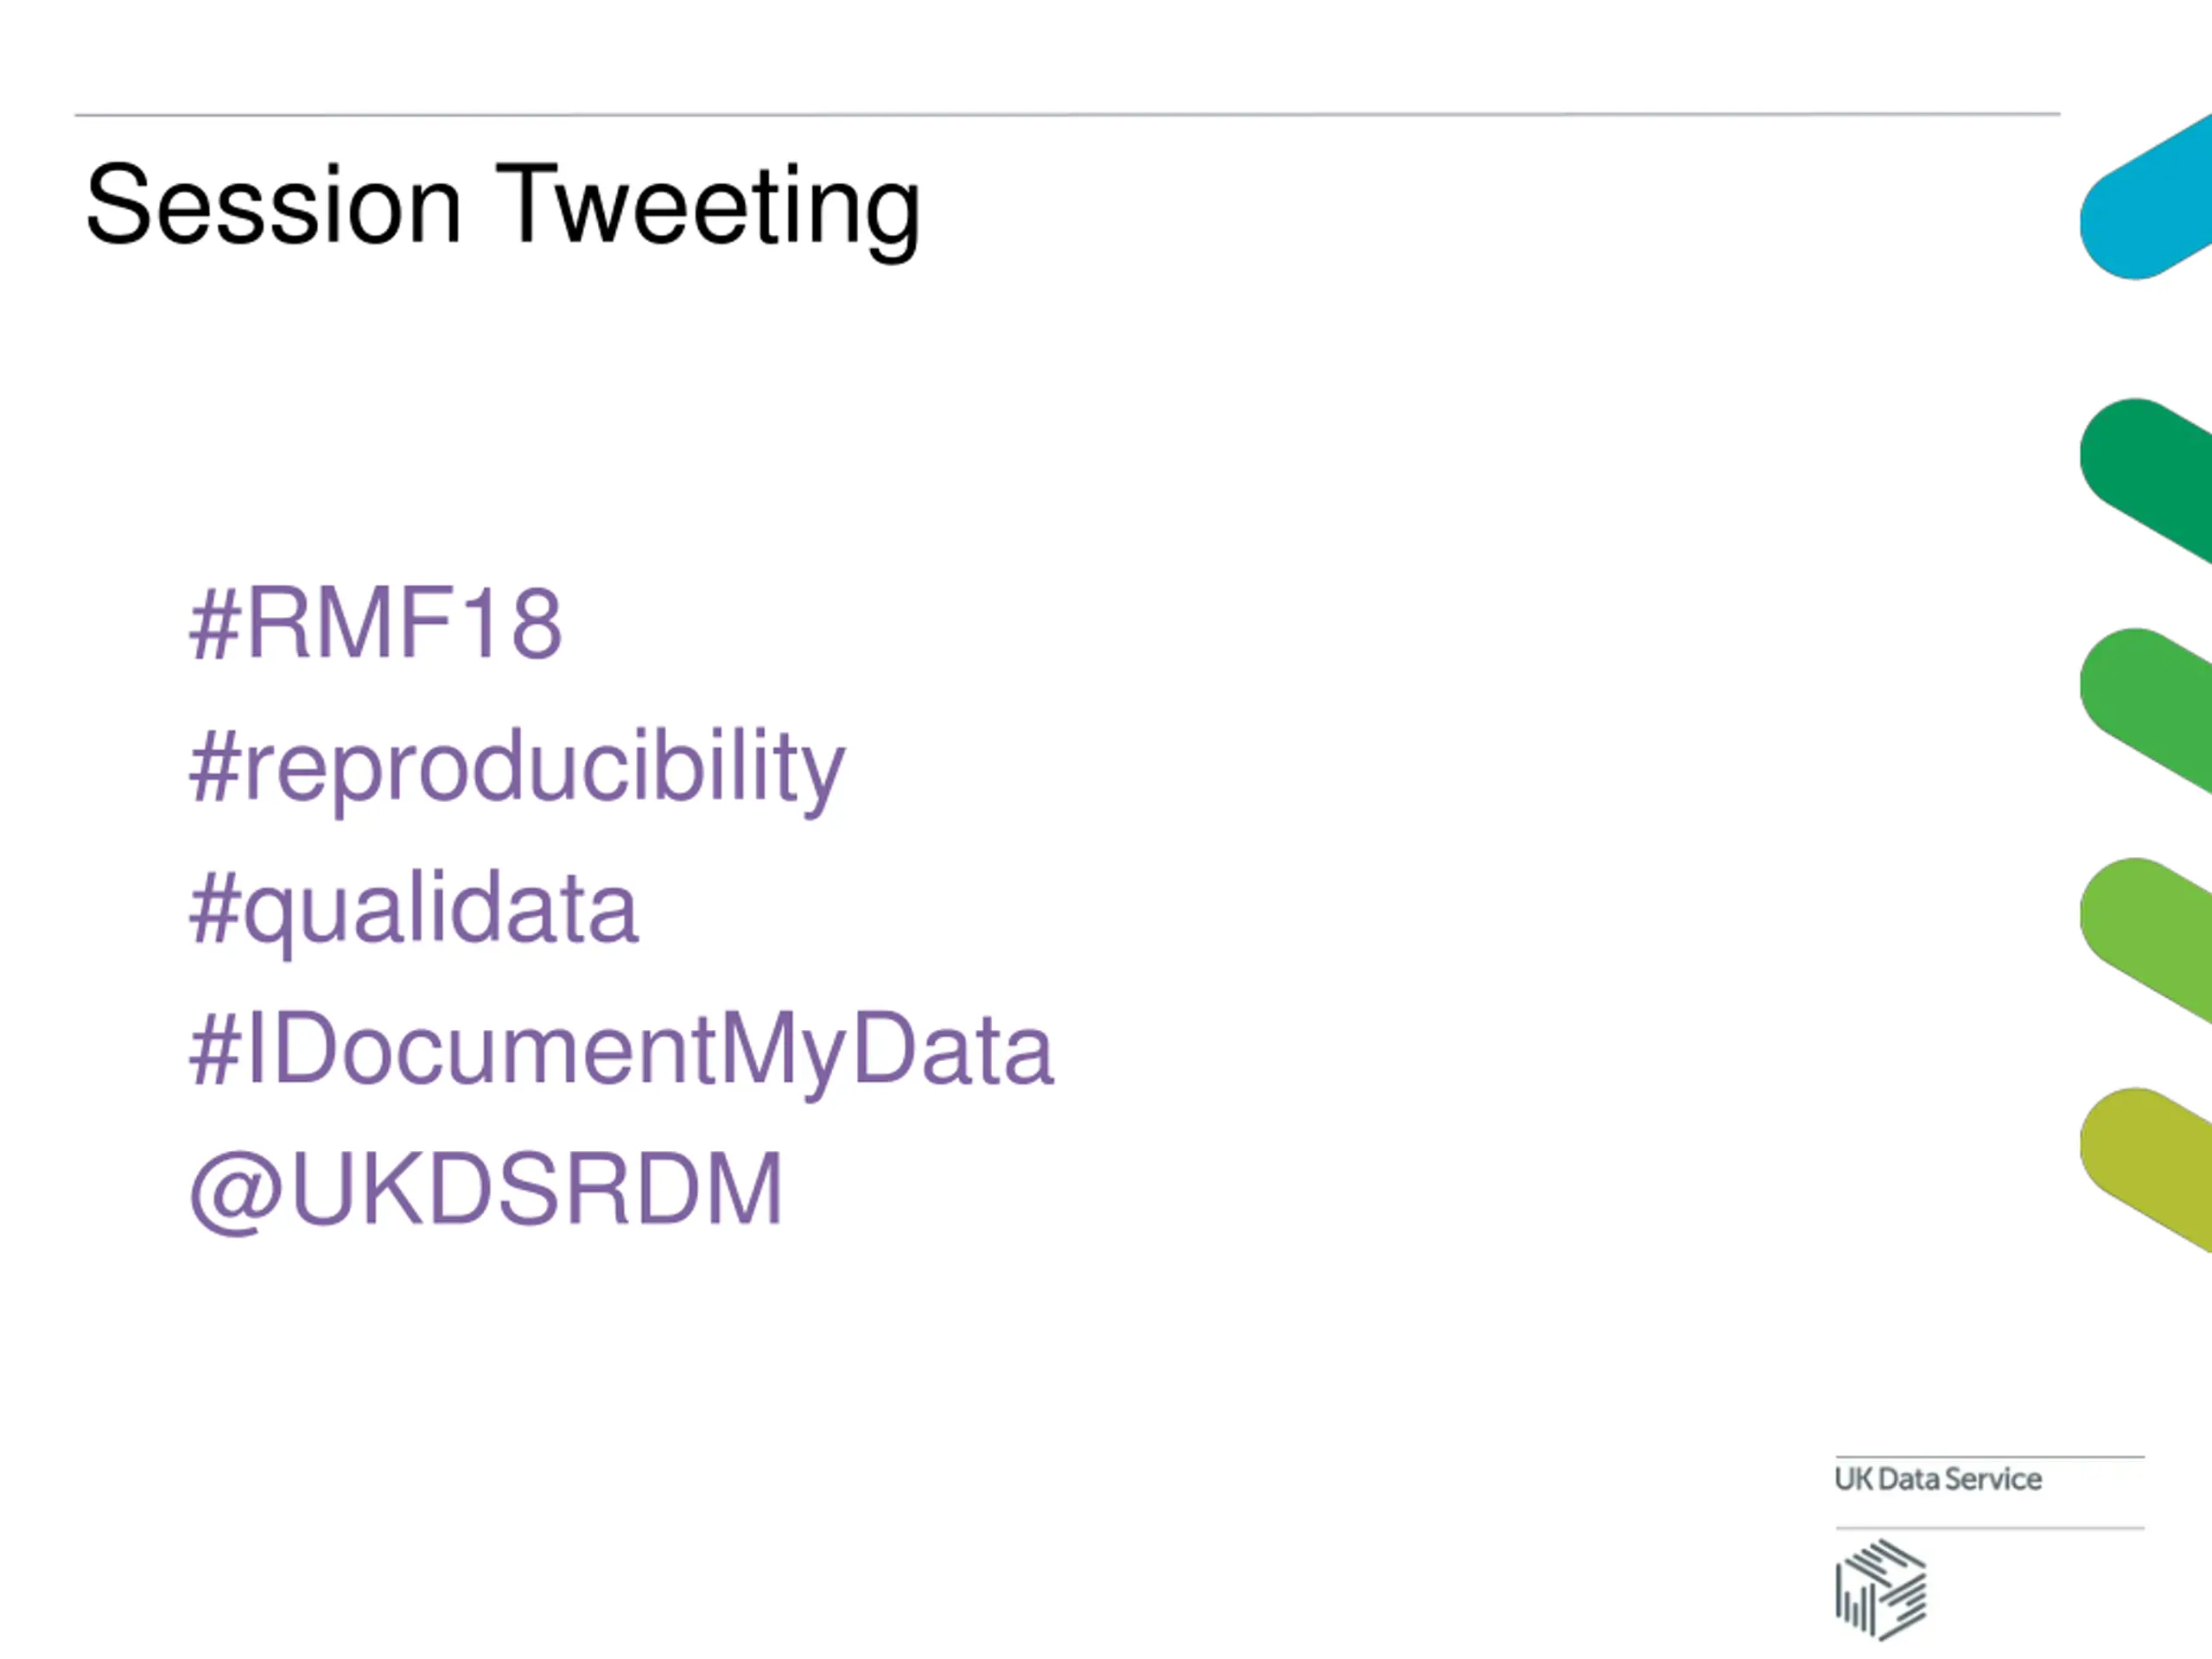Click the Session Tweeting slide title
This screenshot has width=2212, height=1659.
[x=503, y=208]
